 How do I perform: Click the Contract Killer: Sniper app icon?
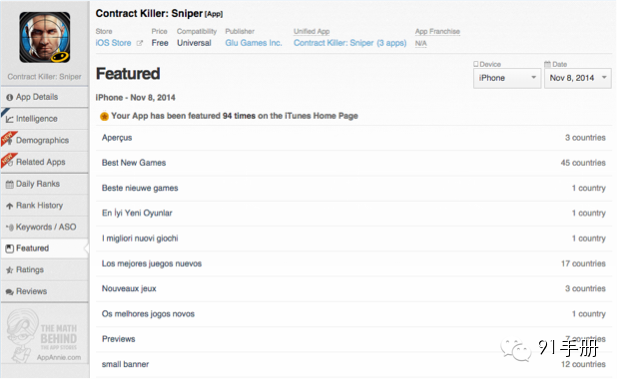[45, 37]
